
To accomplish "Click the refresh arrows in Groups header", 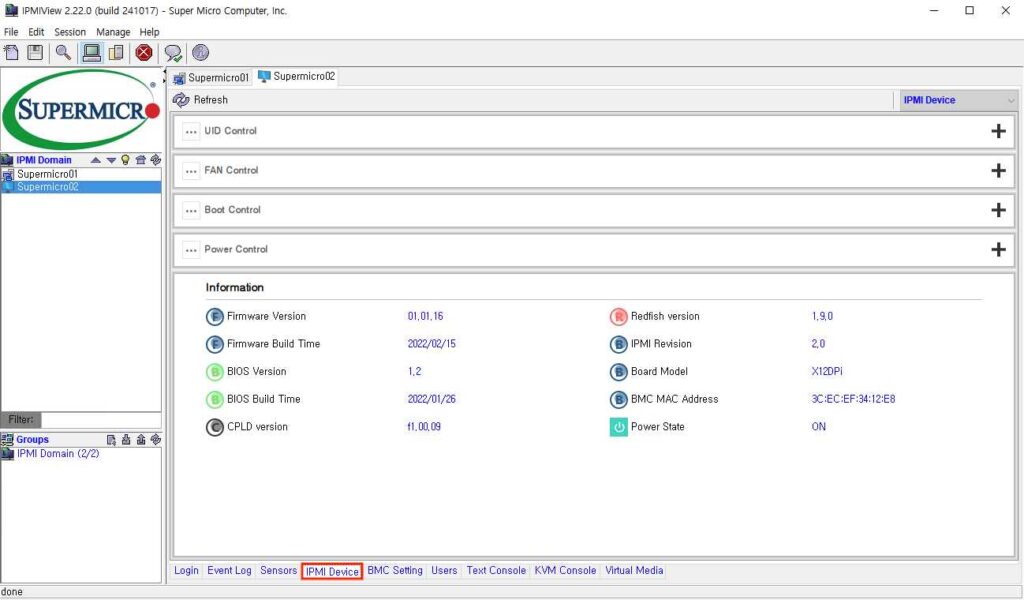I will (155, 439).
